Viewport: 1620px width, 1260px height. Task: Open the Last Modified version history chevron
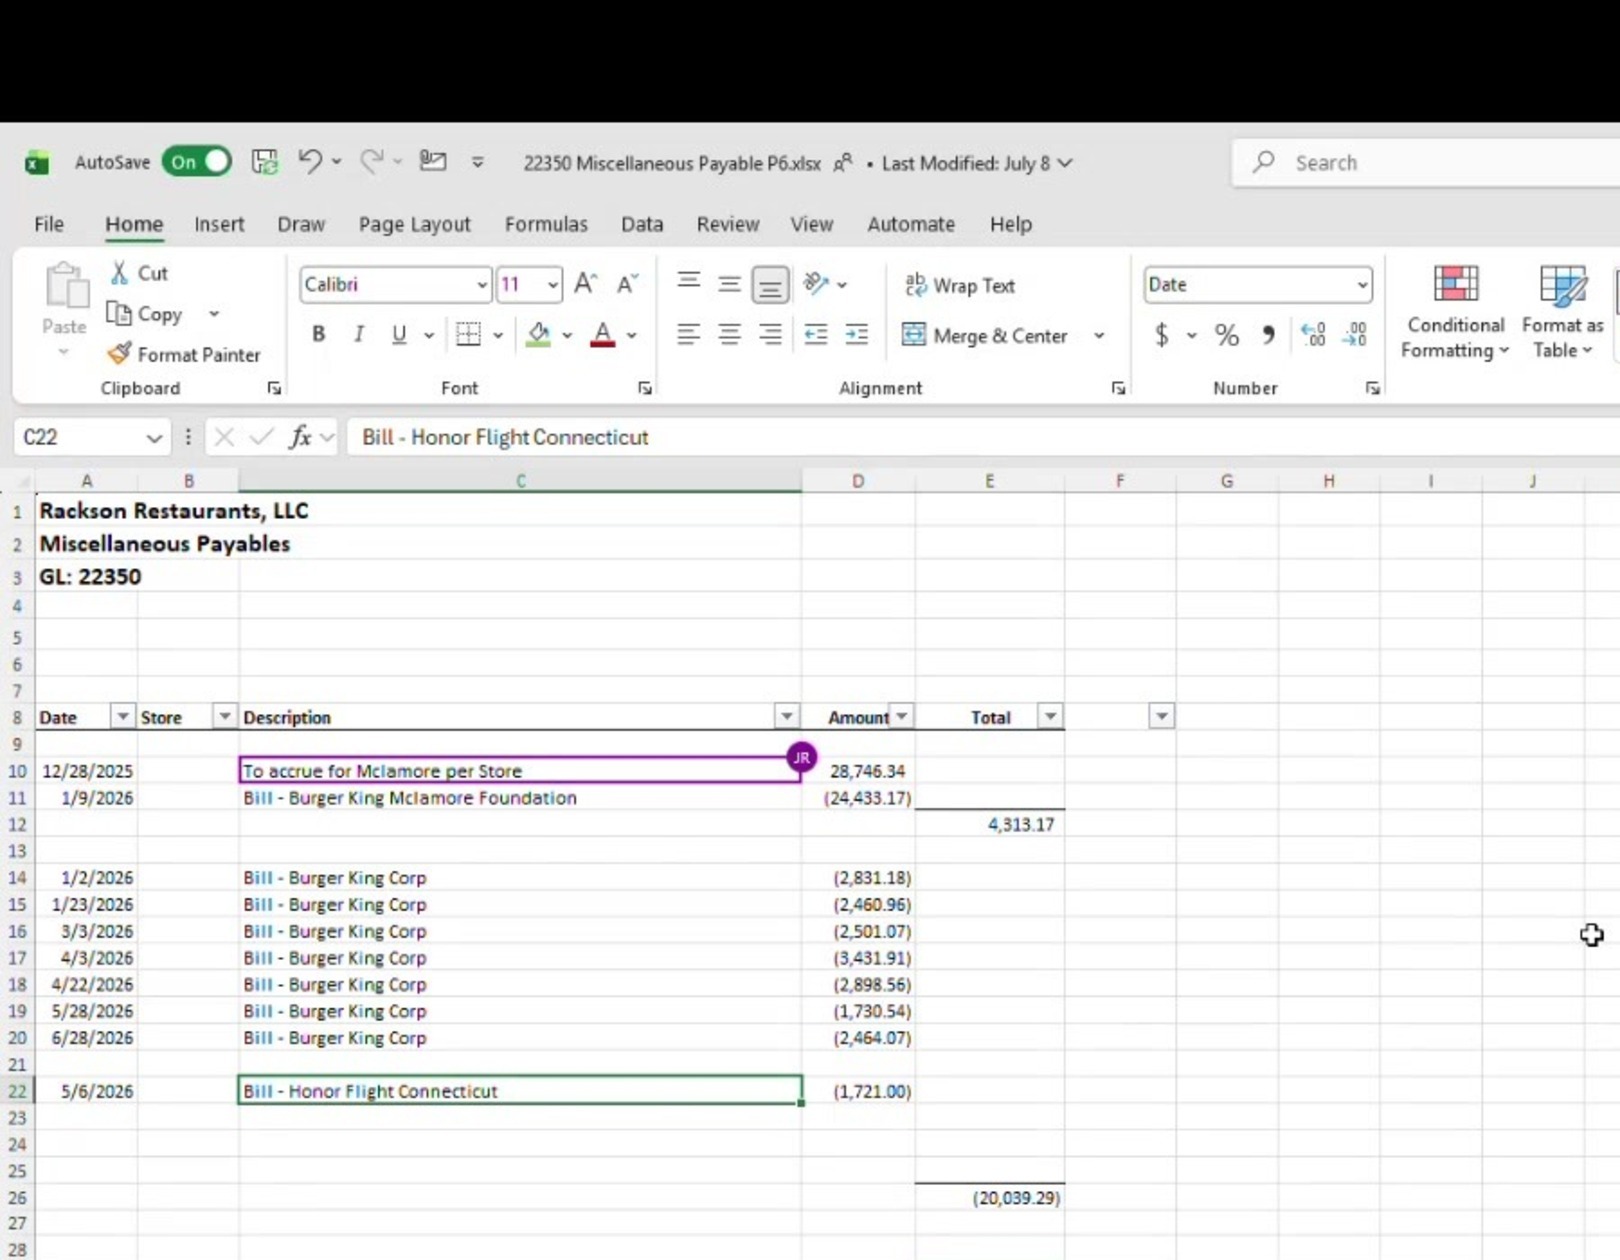pos(1065,163)
